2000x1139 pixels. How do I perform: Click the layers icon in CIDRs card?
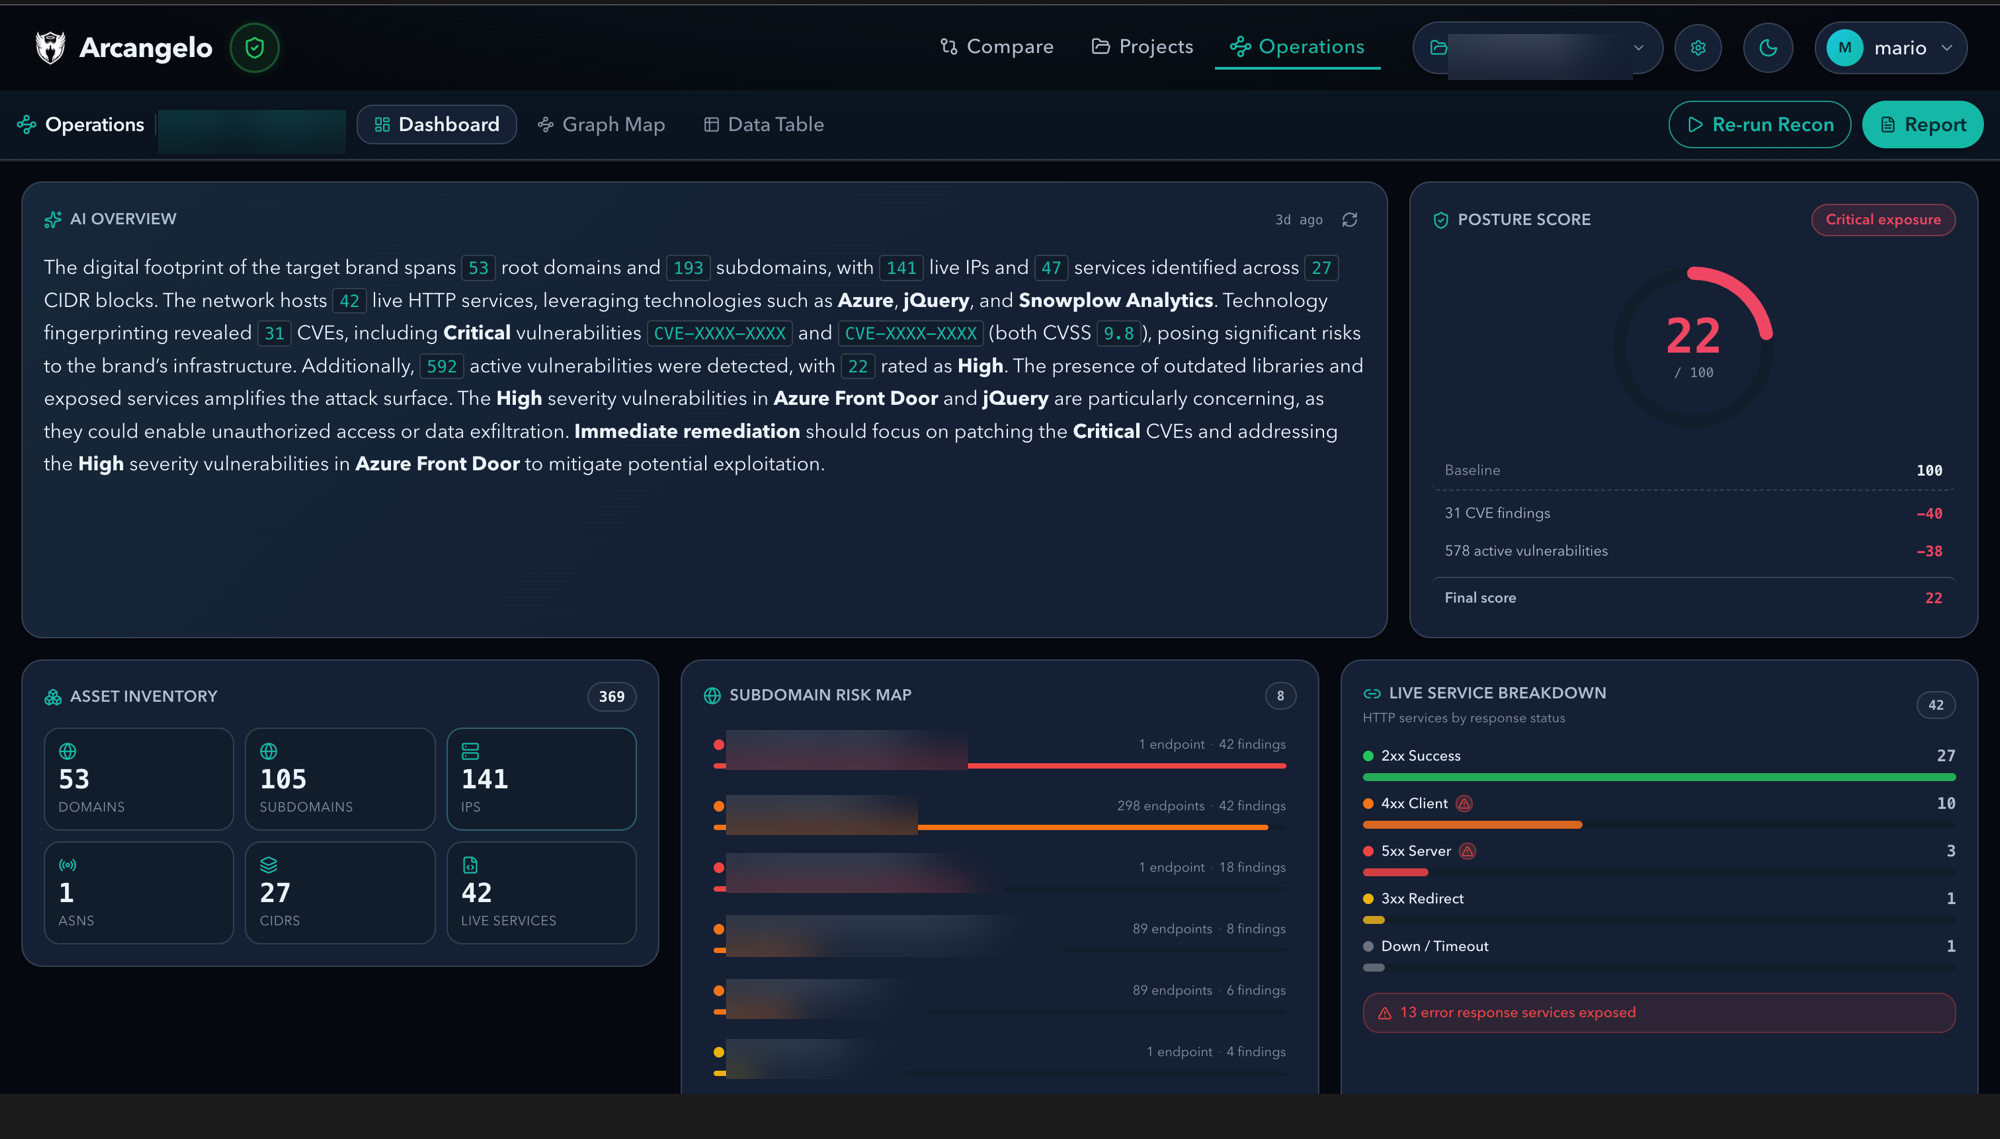point(269,865)
